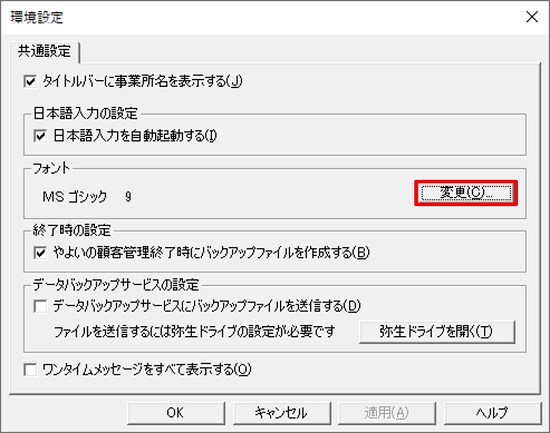Click the 終了時の設定 group label
The height and width of the screenshot is (433, 550).
pos(72,230)
